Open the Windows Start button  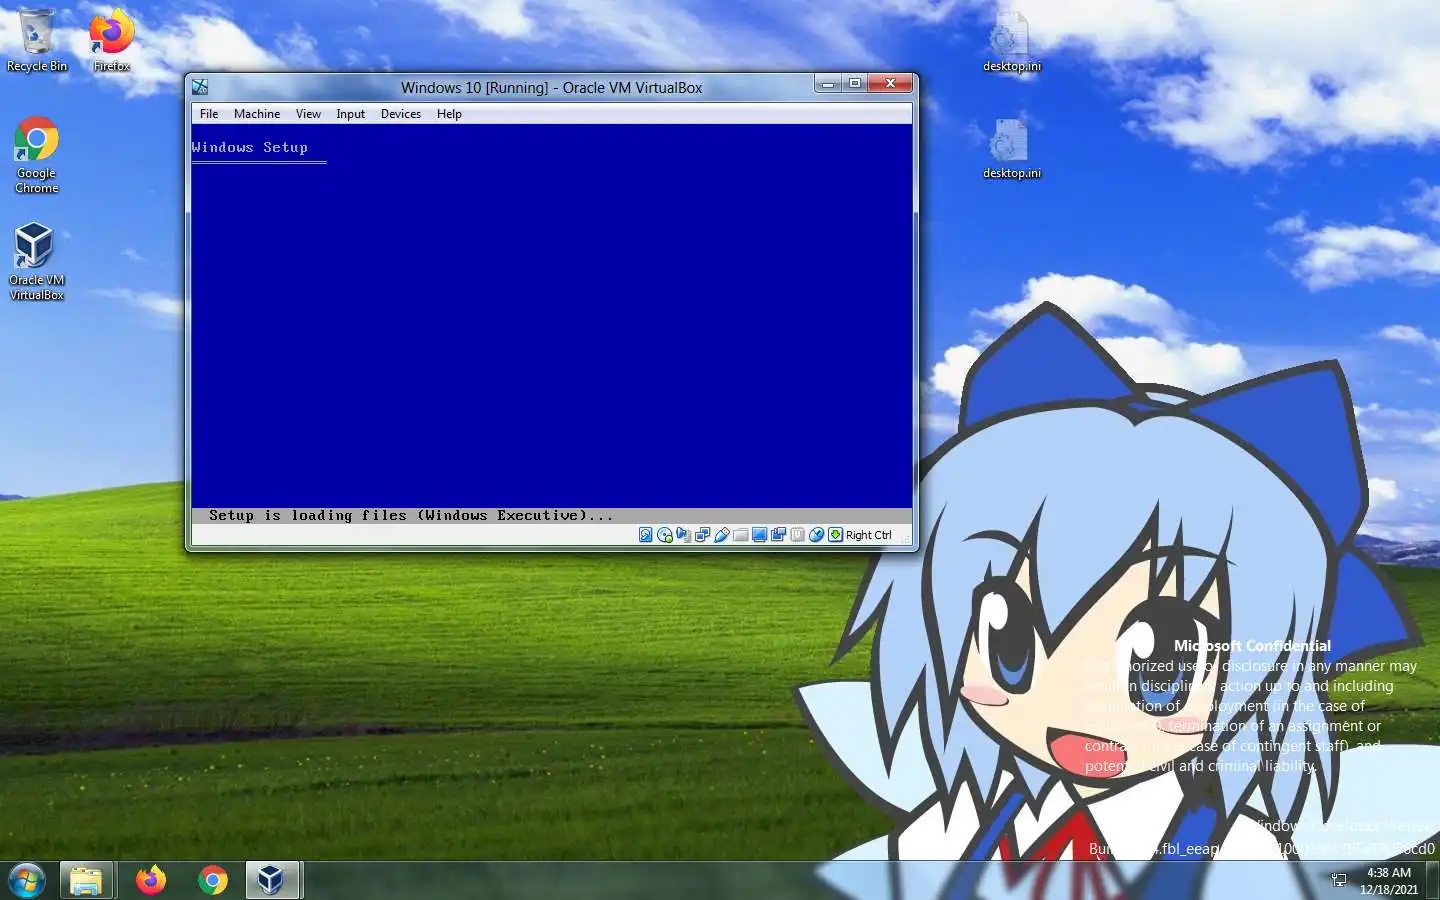click(x=27, y=880)
